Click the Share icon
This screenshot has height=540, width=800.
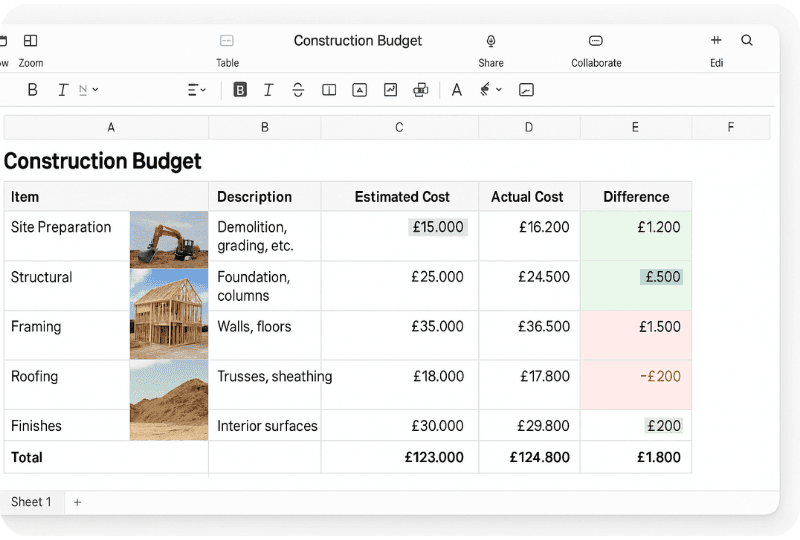(491, 40)
